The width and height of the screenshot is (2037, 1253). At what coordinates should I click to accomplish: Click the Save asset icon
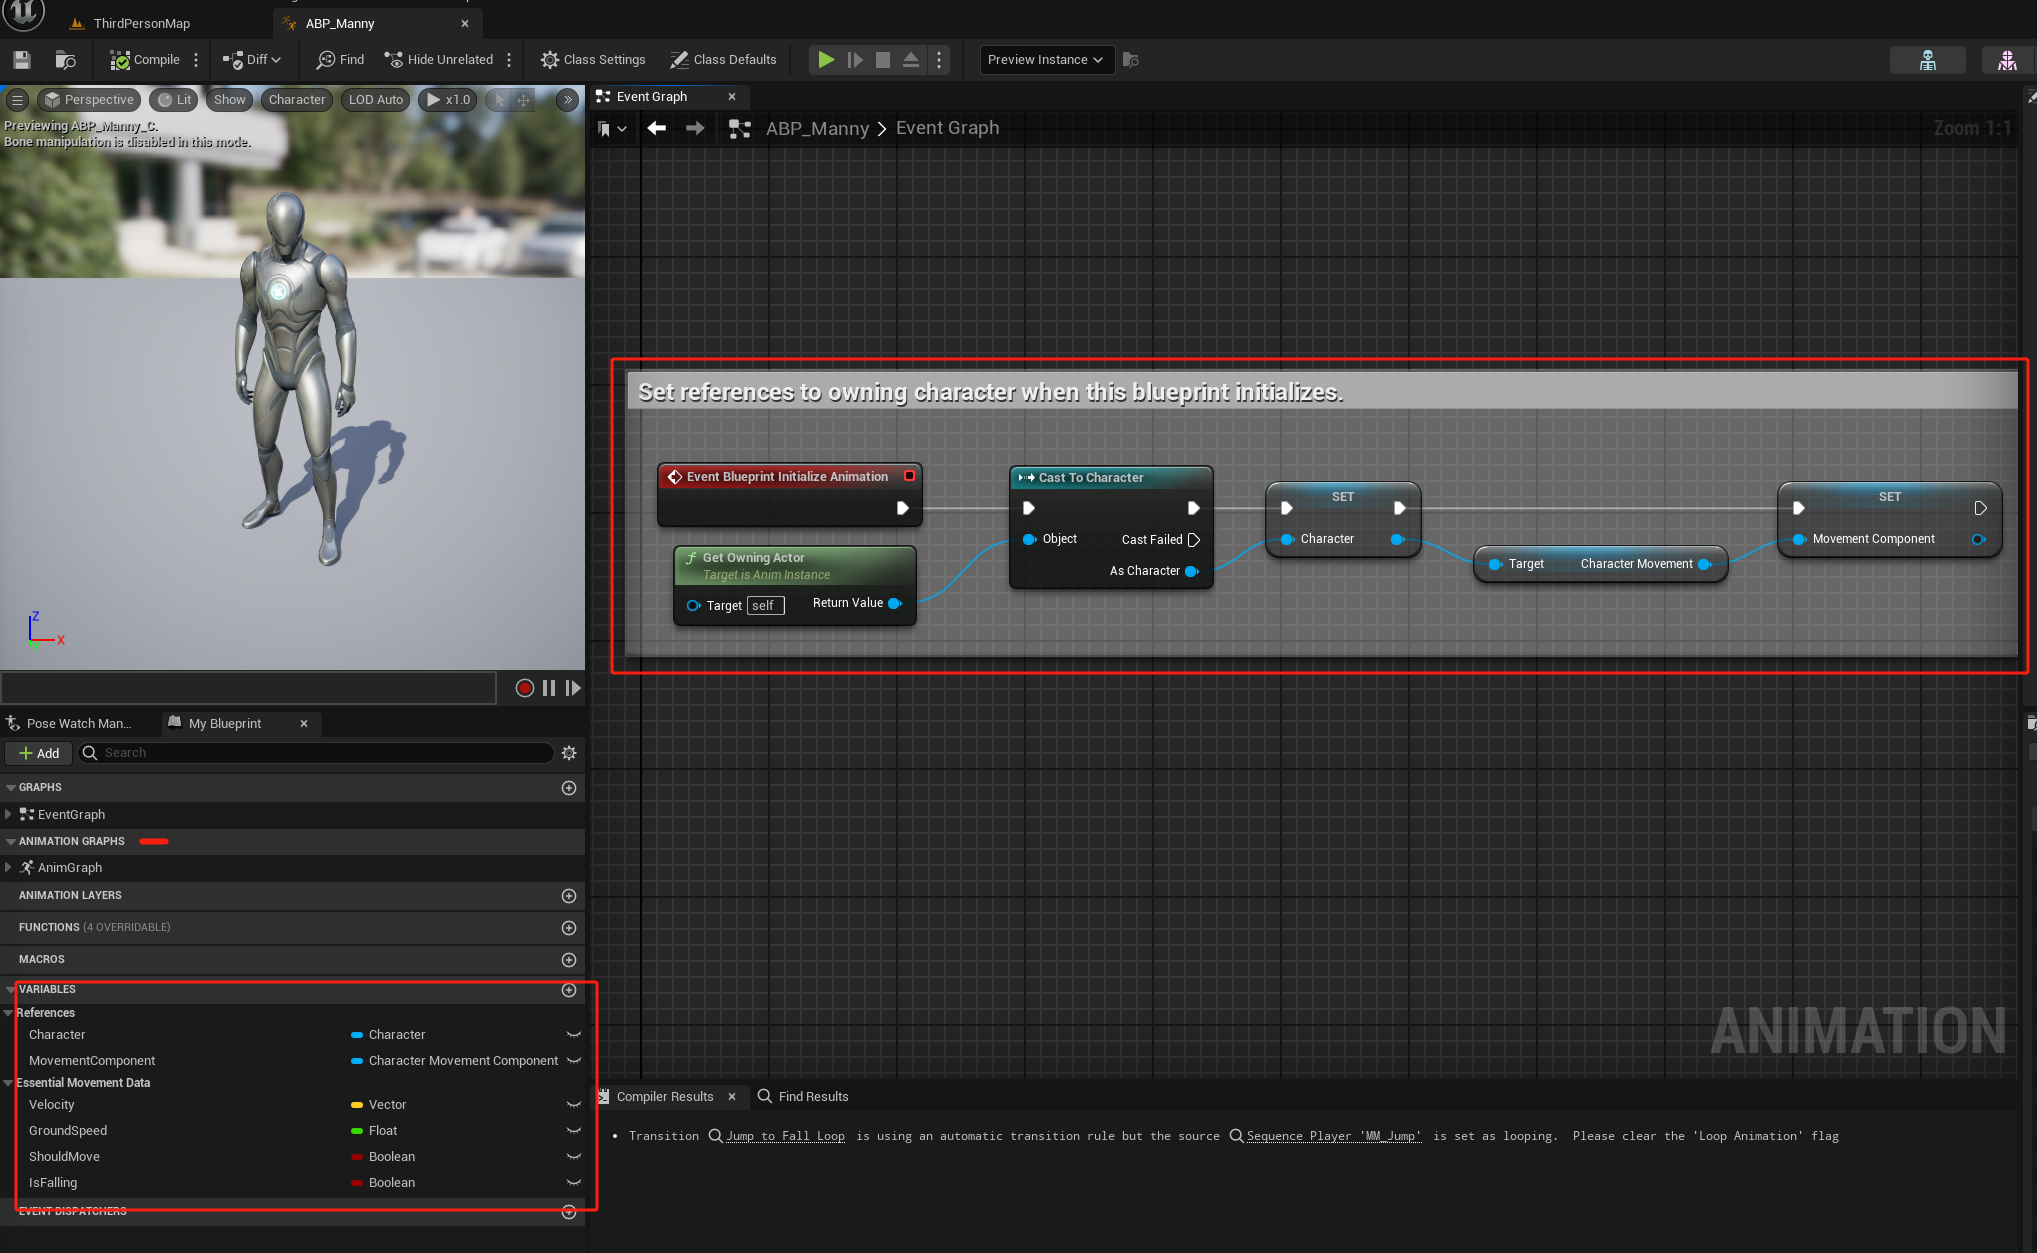[x=22, y=60]
